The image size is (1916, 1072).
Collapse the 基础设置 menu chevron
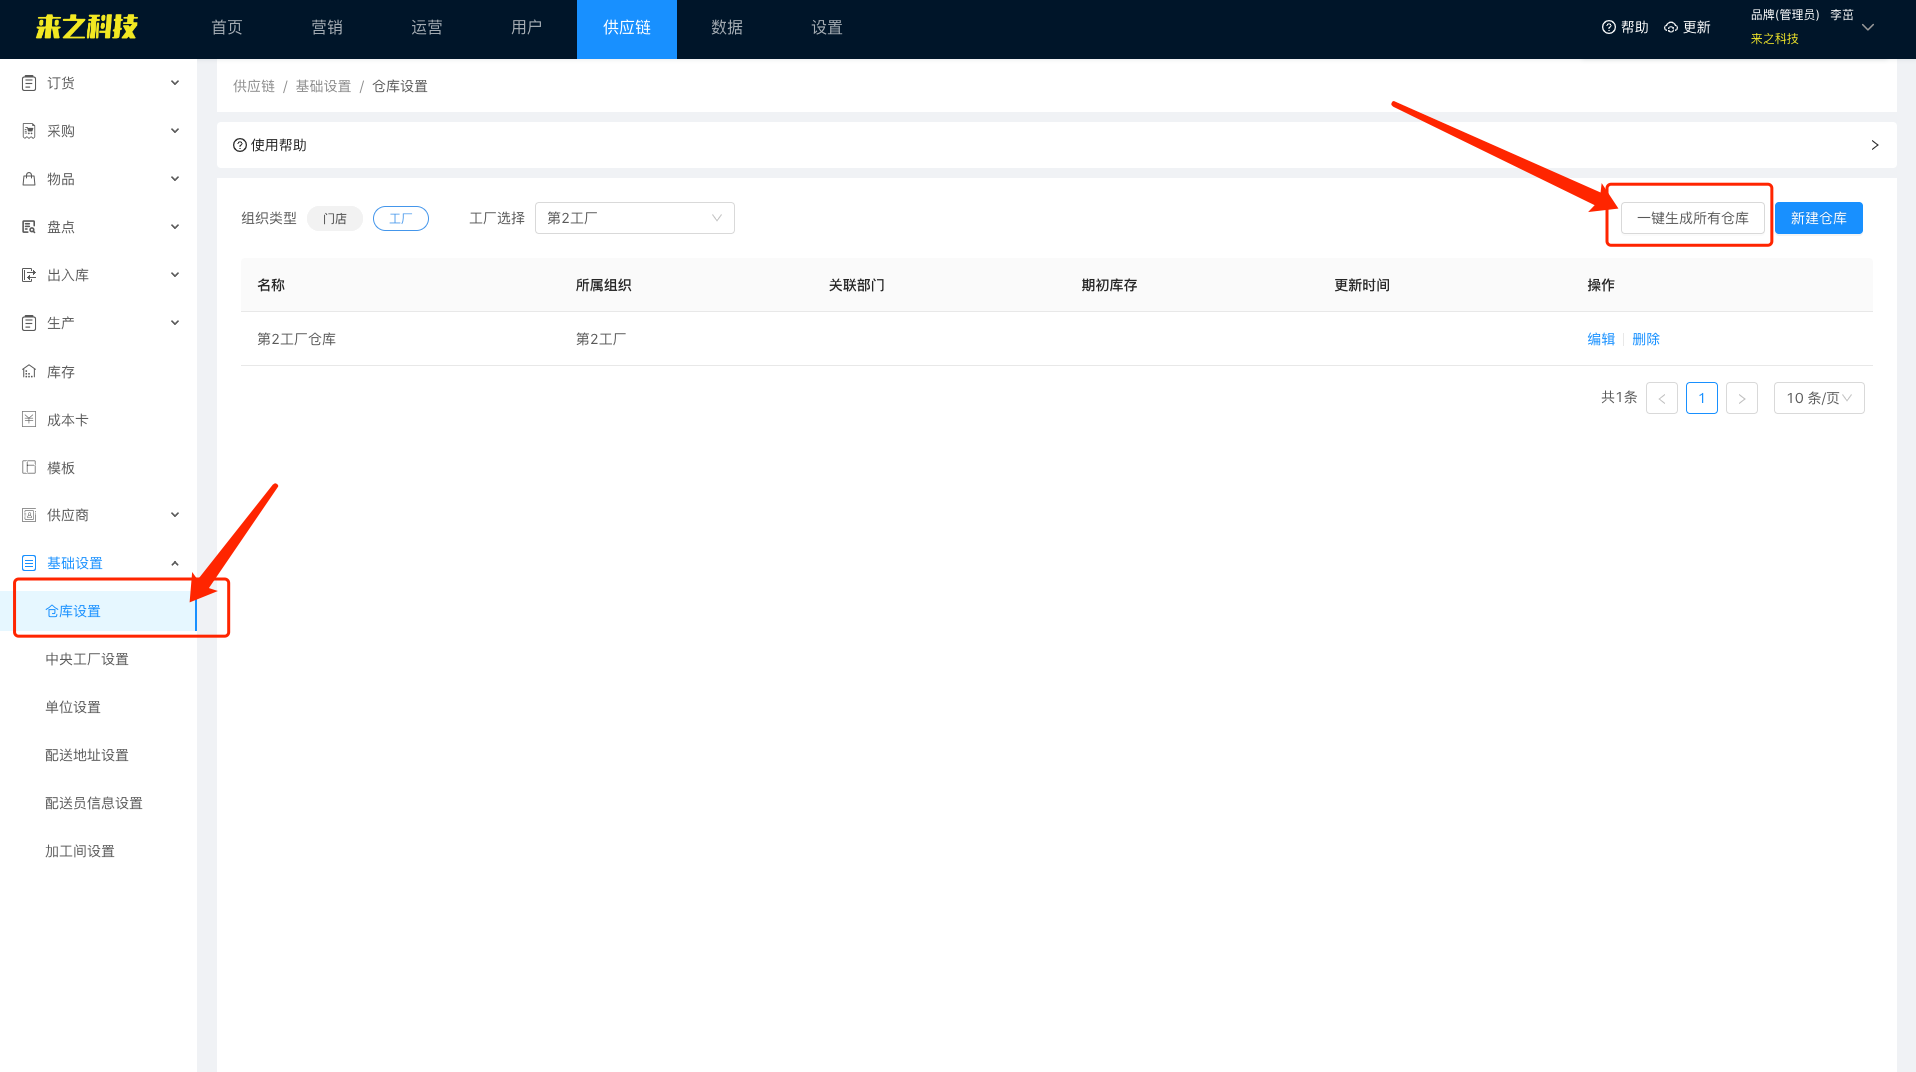point(175,563)
